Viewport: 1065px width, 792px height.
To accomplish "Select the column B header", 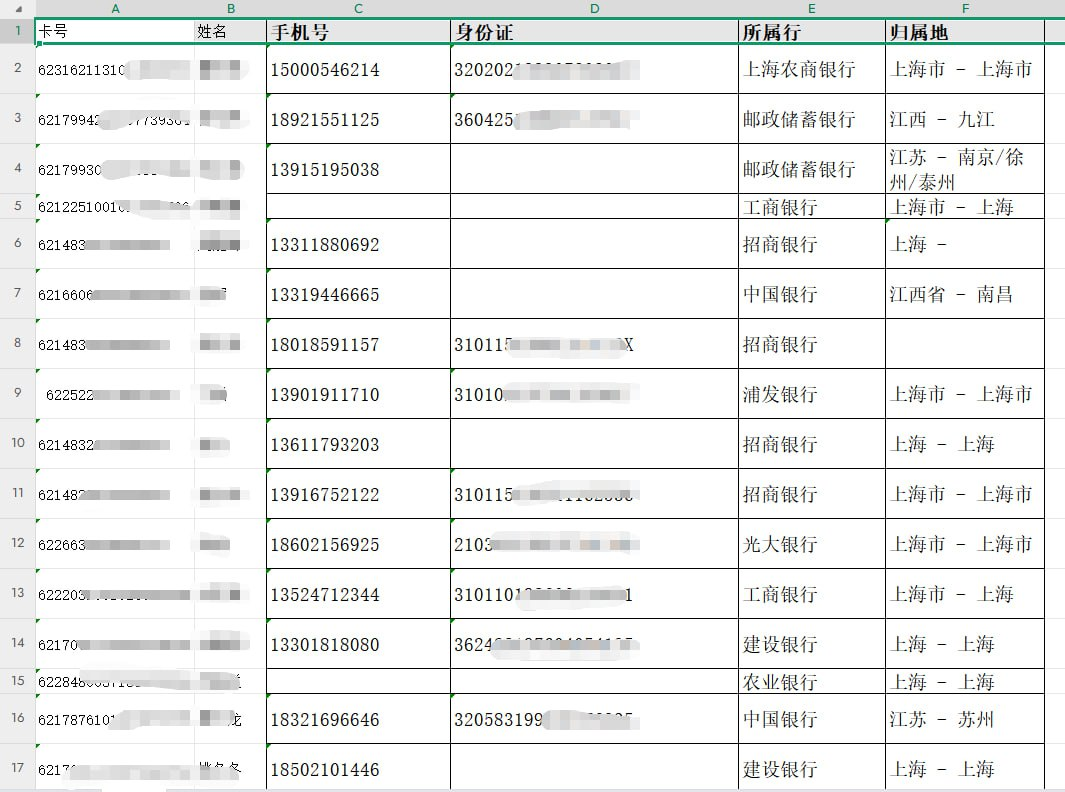I will pos(230,8).
